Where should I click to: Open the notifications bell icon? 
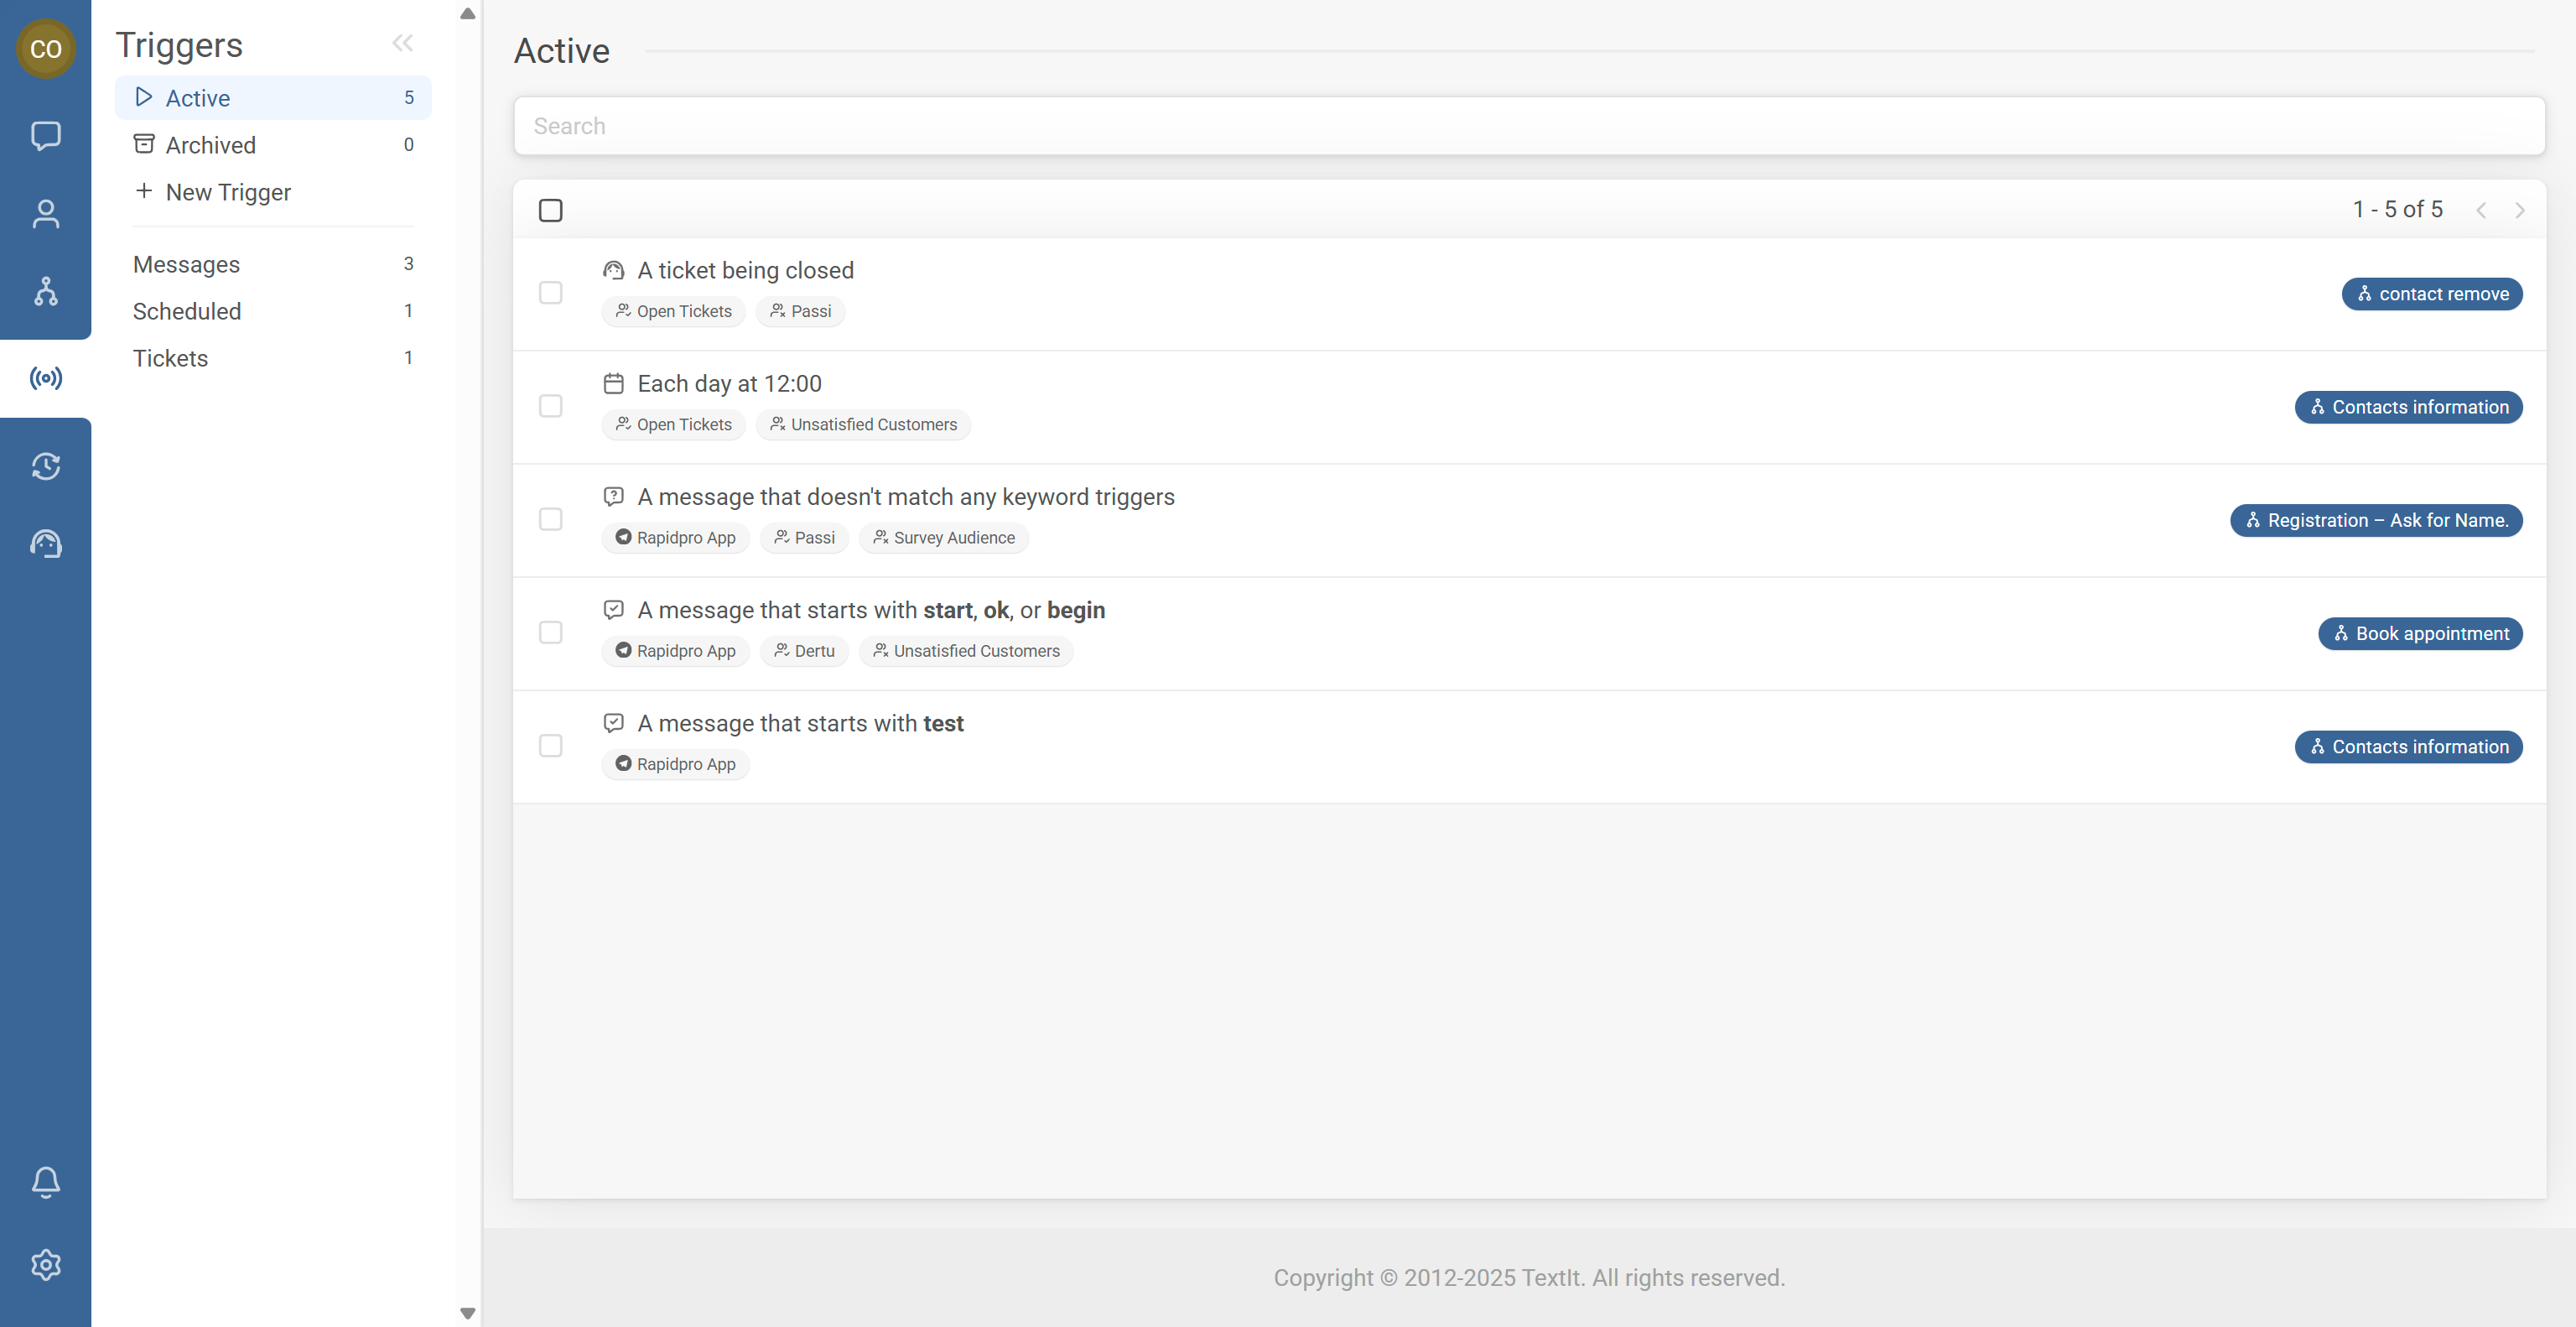(45, 1182)
